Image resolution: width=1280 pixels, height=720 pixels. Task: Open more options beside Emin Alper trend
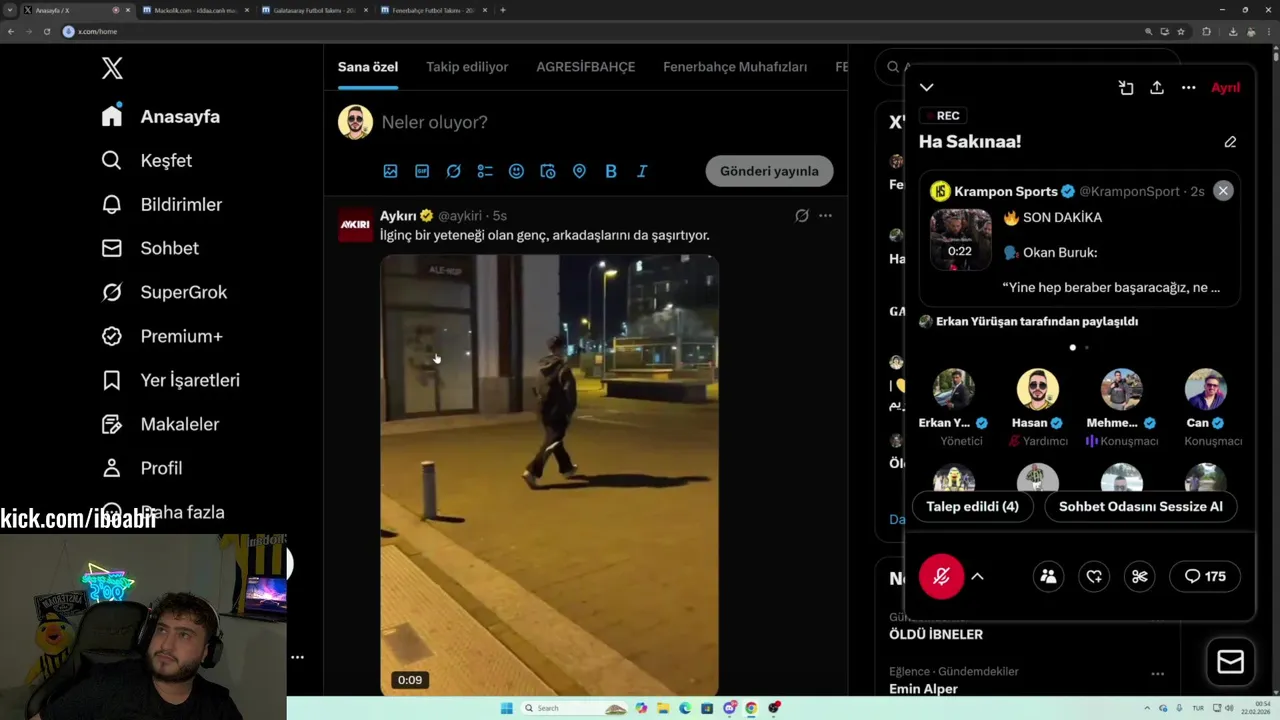click(1157, 674)
